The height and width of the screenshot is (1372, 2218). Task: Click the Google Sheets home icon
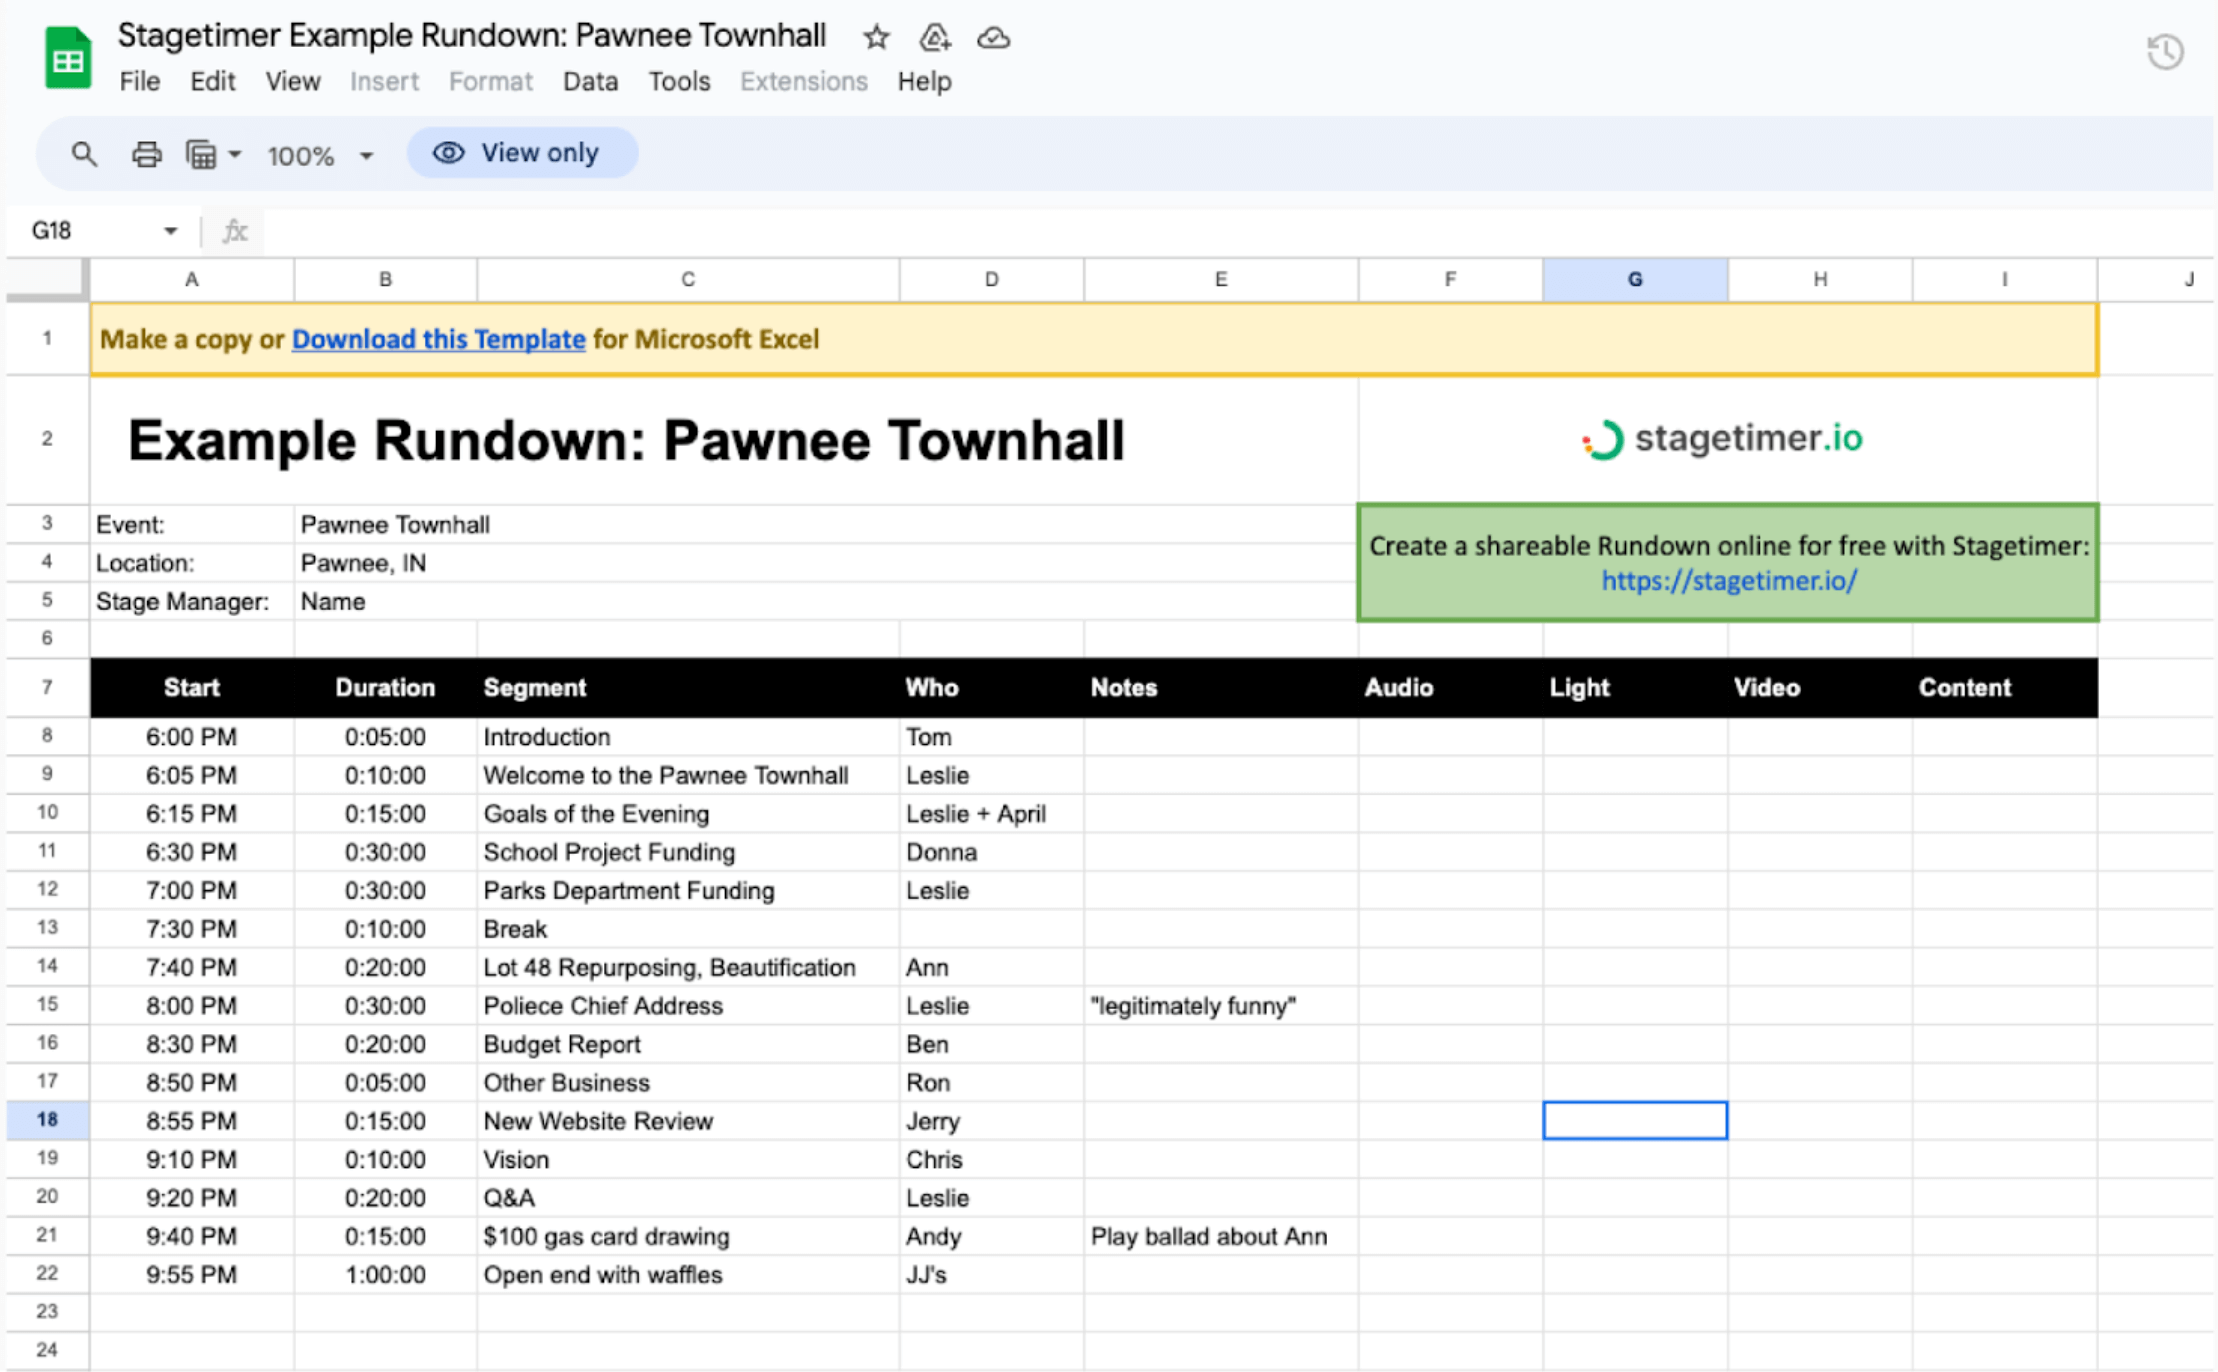pos(67,58)
